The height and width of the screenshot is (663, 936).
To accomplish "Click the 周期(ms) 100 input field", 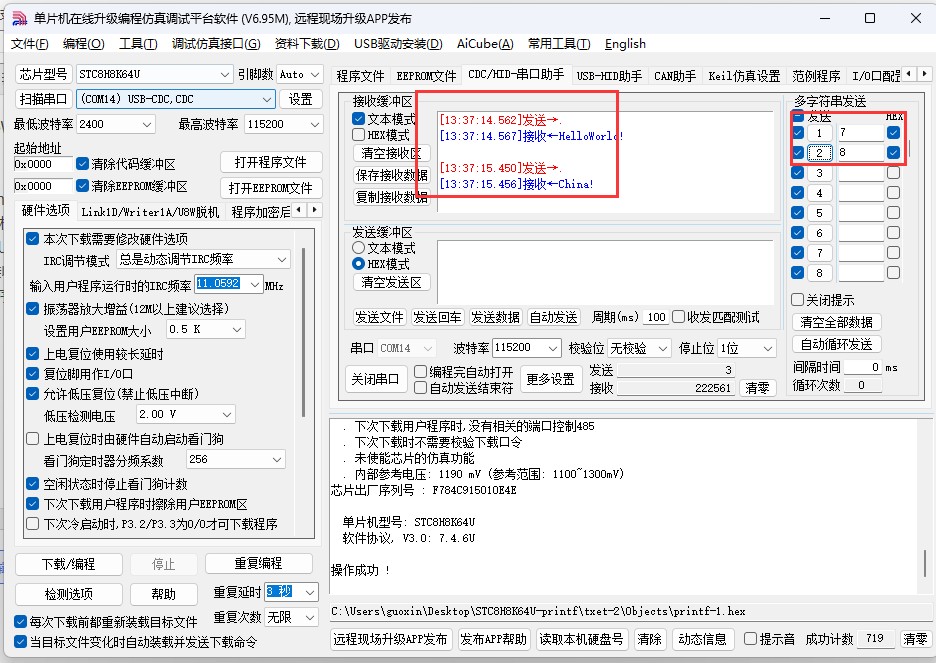I will pos(657,317).
